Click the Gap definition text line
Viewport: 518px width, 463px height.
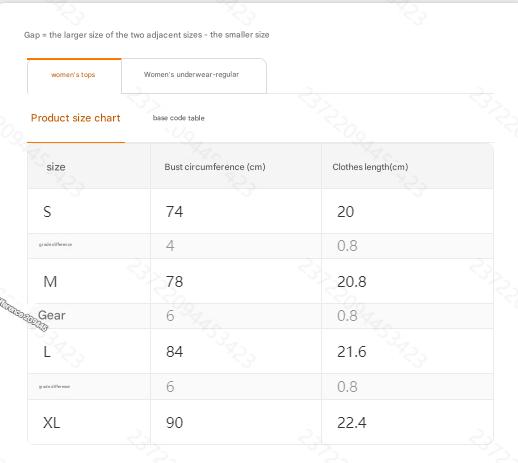click(147, 35)
